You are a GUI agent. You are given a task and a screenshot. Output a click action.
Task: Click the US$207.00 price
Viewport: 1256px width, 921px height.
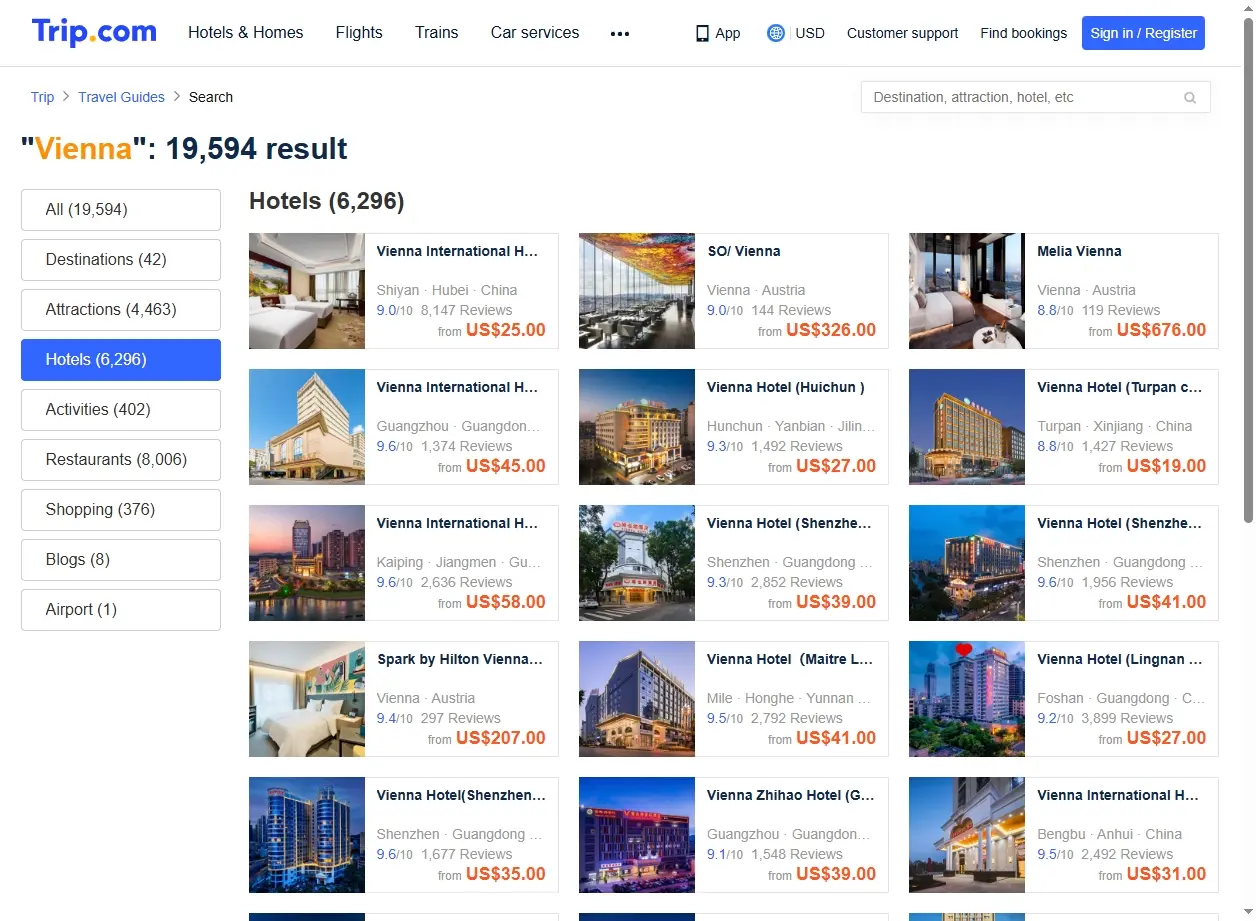click(501, 738)
